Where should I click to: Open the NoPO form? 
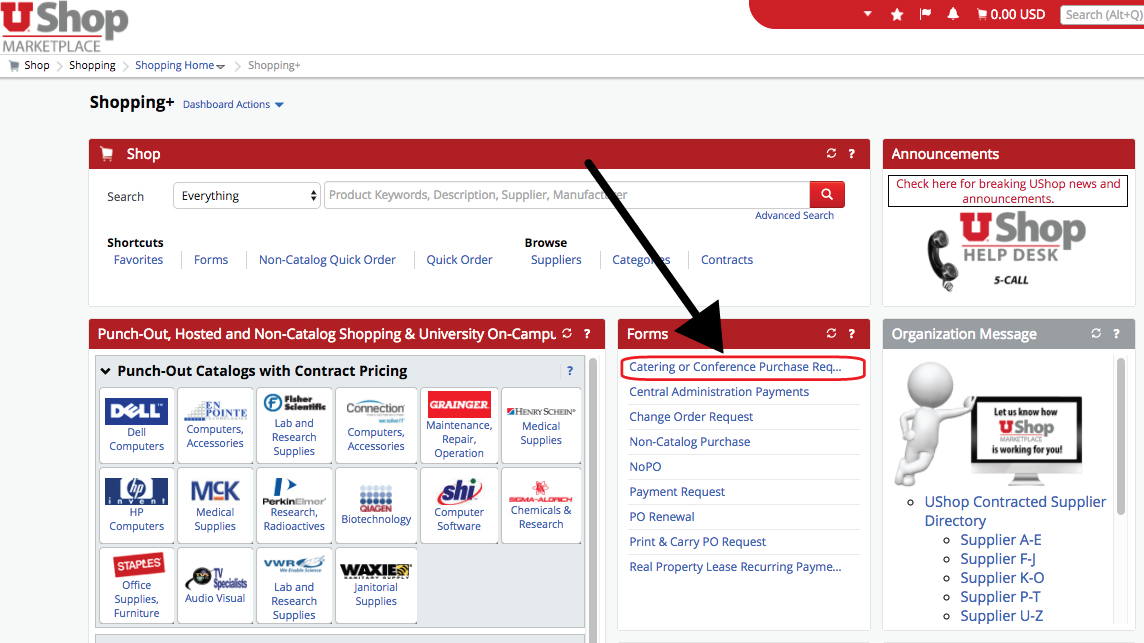click(x=645, y=466)
